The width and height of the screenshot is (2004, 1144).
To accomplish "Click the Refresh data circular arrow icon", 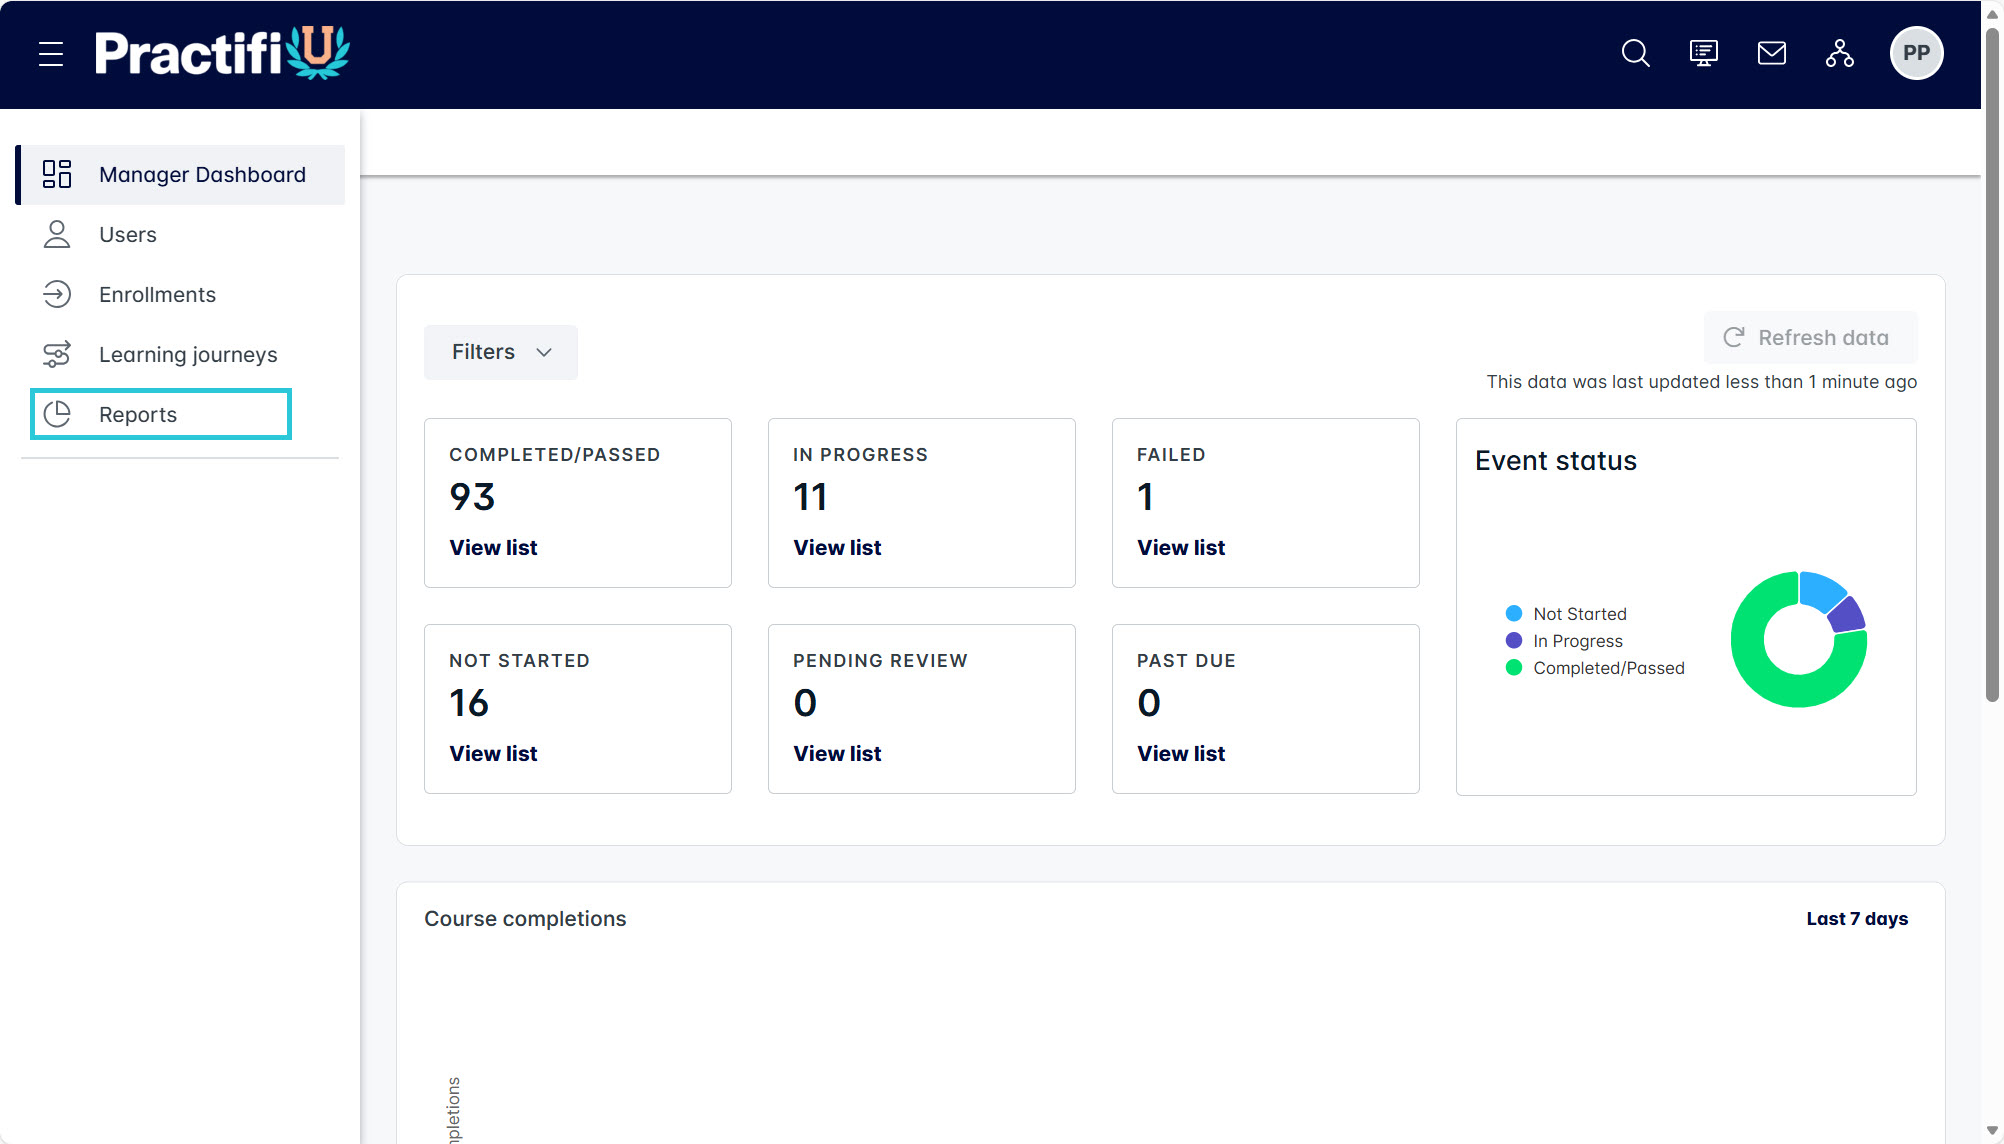I will click(x=1734, y=338).
